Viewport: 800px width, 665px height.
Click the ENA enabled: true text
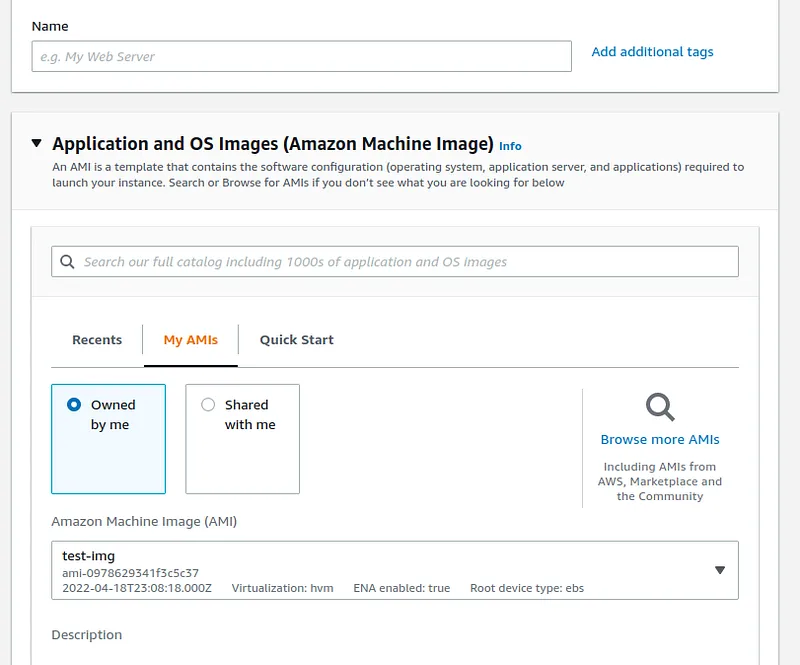(402, 588)
